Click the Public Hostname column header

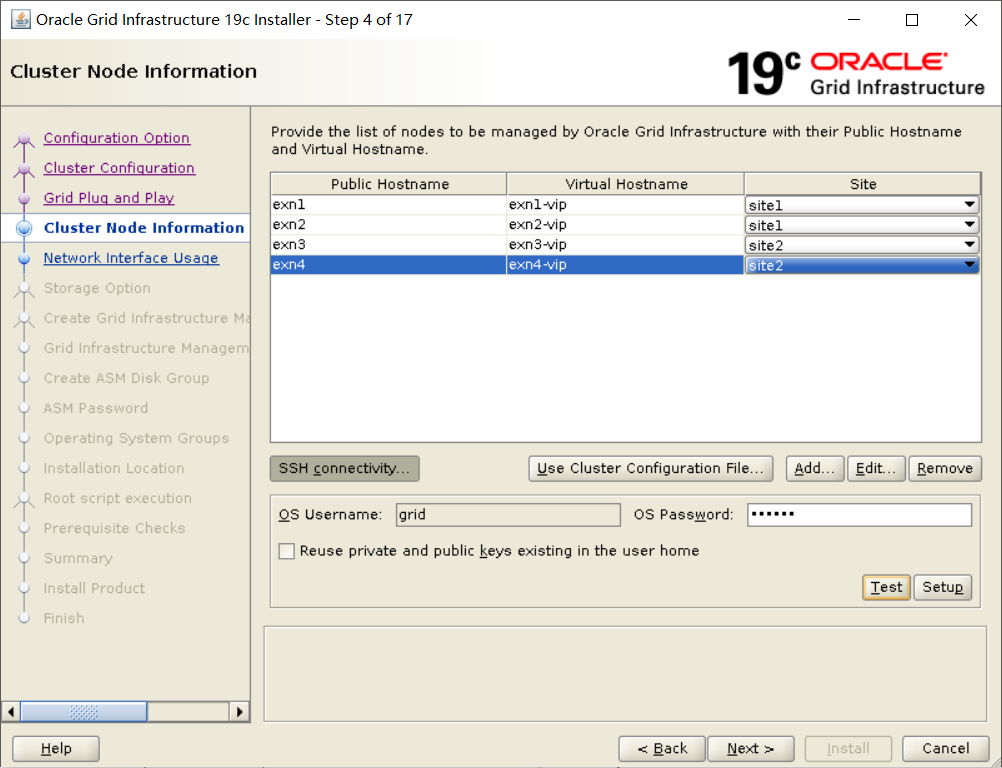click(x=389, y=184)
